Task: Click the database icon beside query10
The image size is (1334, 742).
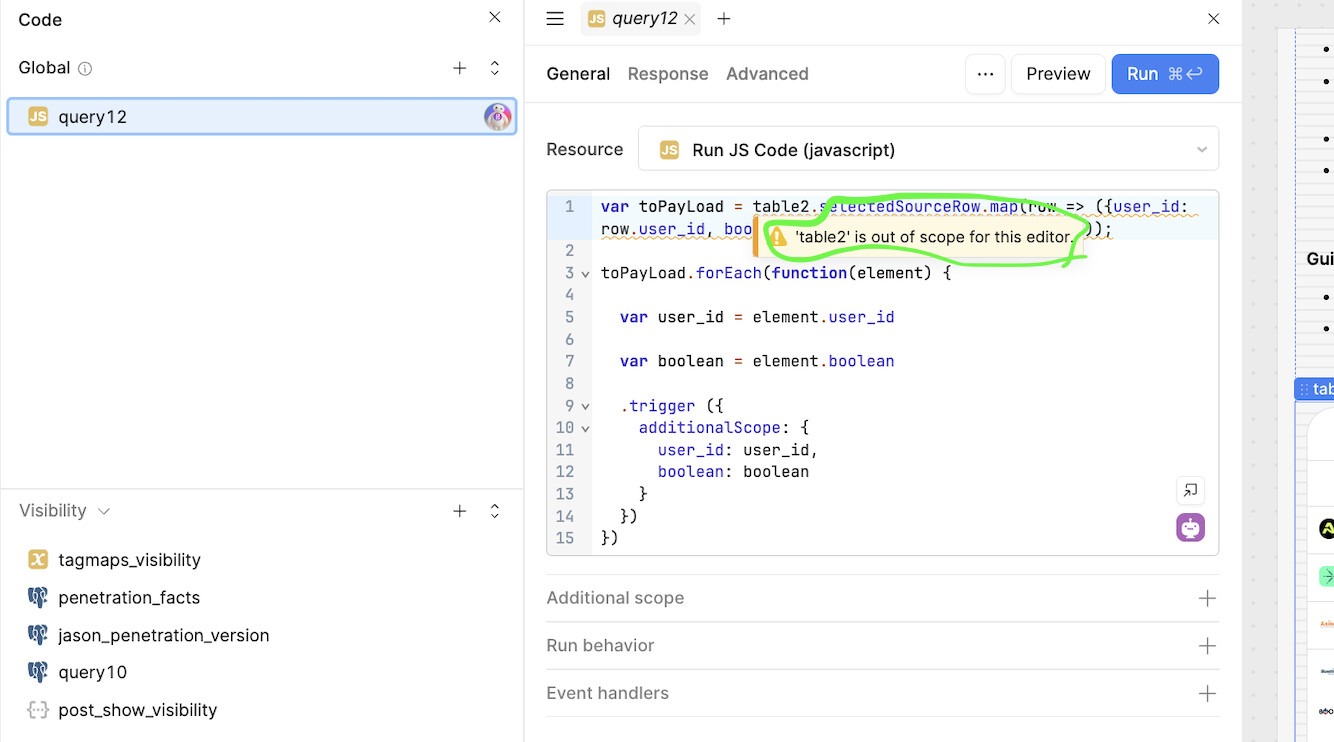Action: click(38, 672)
